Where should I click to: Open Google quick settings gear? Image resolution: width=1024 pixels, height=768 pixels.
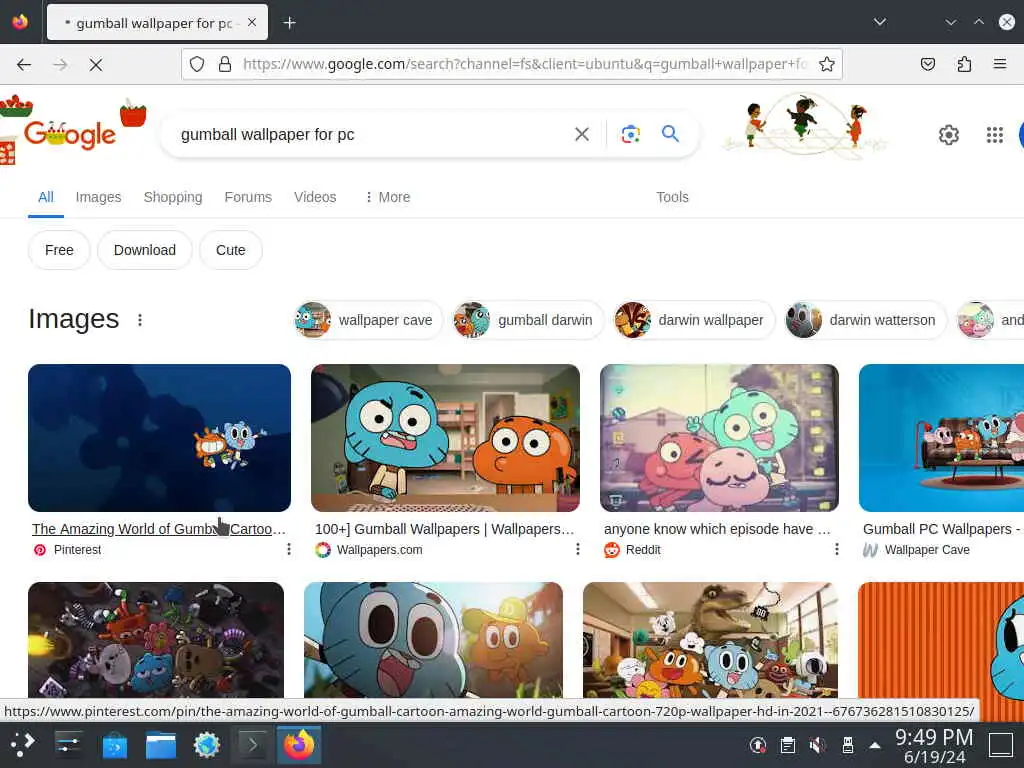pos(948,135)
